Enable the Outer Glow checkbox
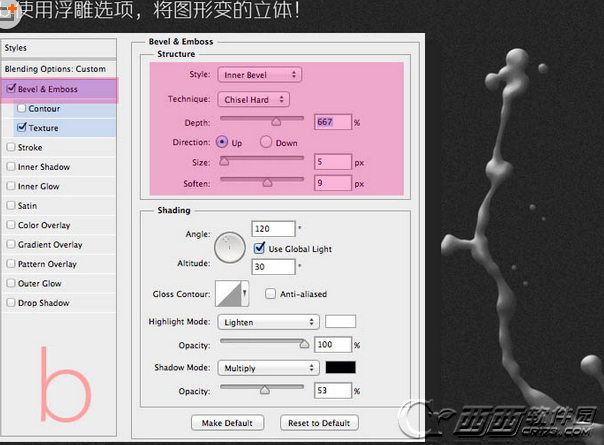Screen dimensions: 604x445 click(11, 283)
